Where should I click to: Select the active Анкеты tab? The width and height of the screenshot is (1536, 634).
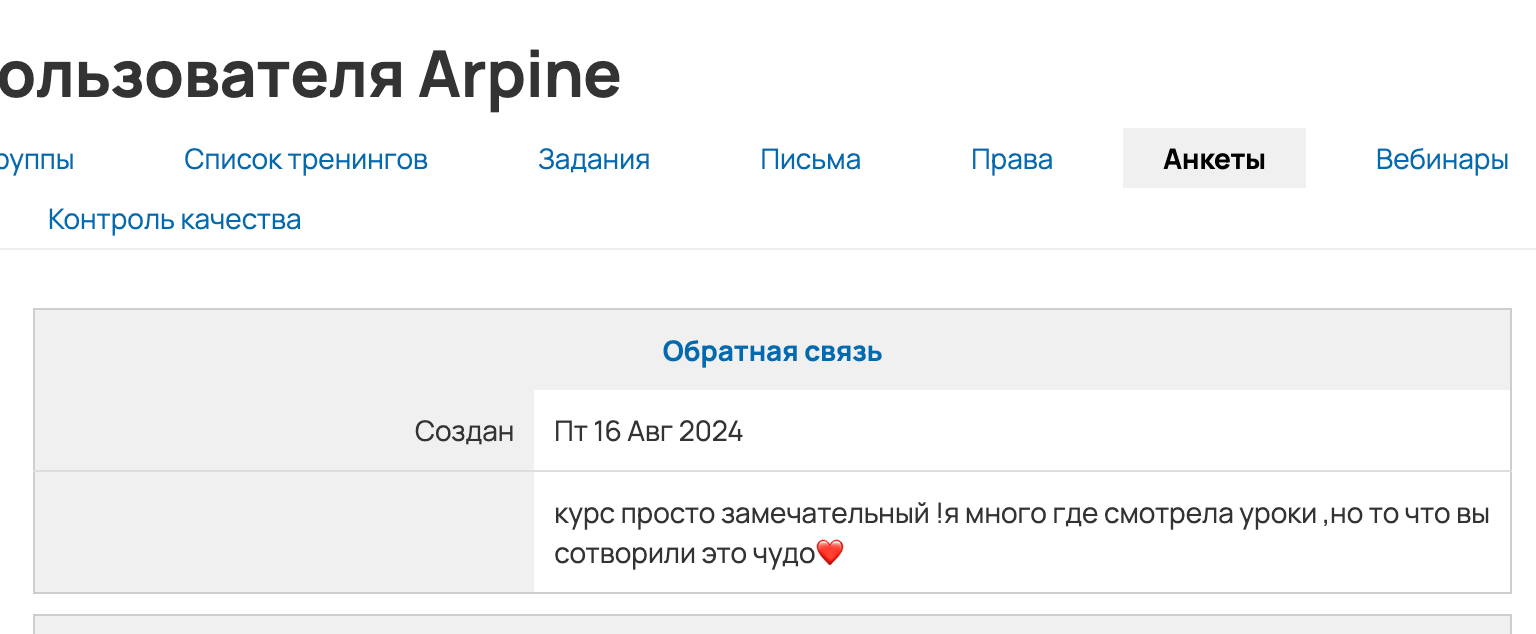(x=1214, y=159)
